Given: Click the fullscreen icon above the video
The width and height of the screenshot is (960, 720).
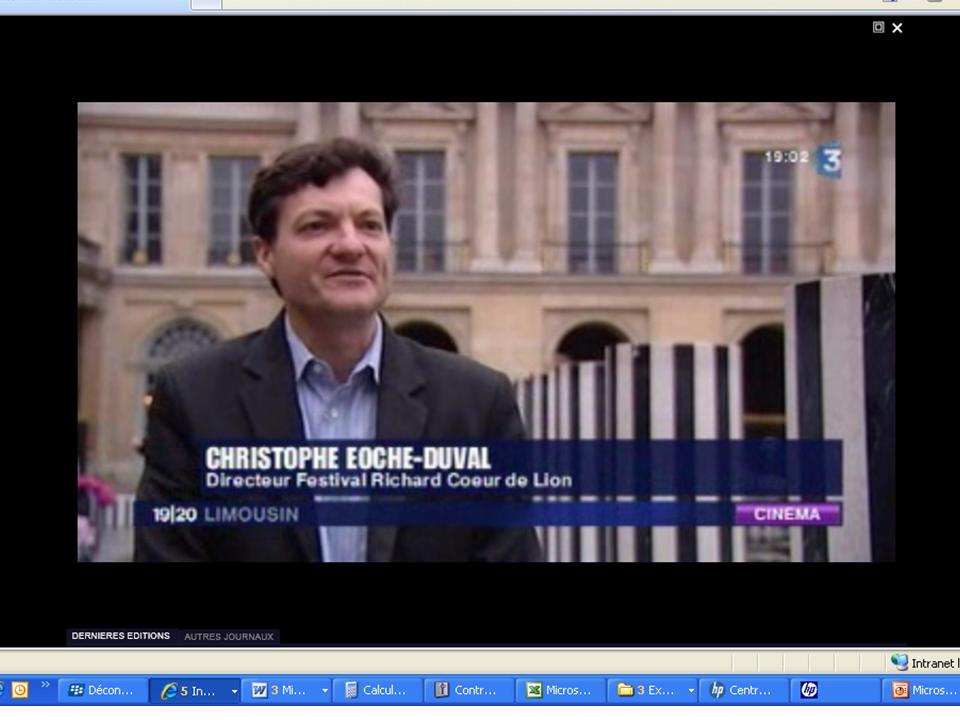Looking at the screenshot, I should [x=878, y=27].
